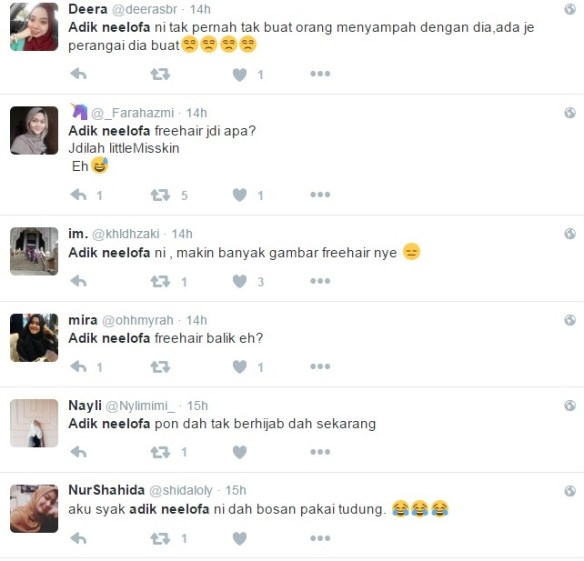Reply to mira's tweet
This screenshot has height=561, width=584.
[79, 367]
